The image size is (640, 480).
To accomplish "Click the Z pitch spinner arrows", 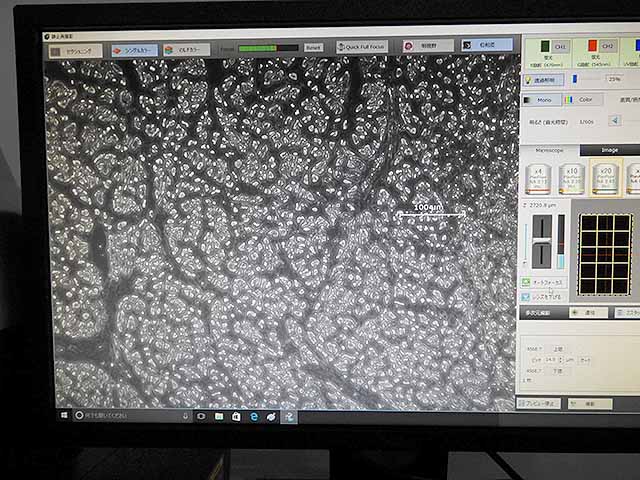I will 561,360.
